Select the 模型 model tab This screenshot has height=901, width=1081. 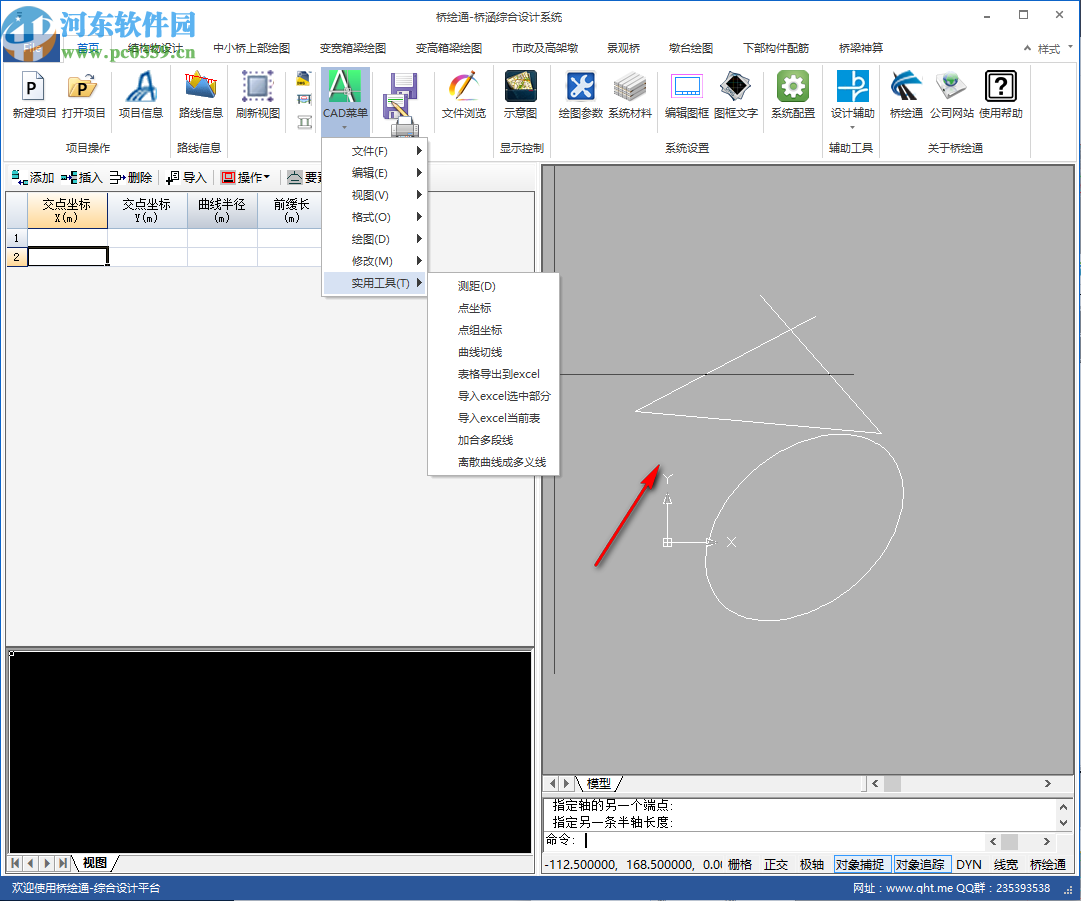(598, 784)
